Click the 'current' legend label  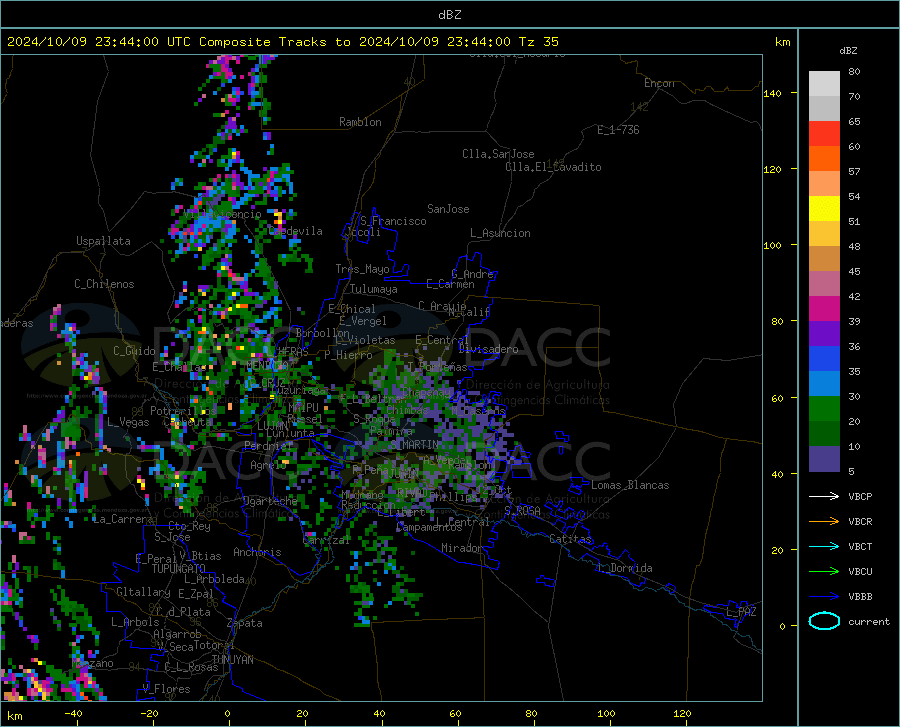click(869, 621)
